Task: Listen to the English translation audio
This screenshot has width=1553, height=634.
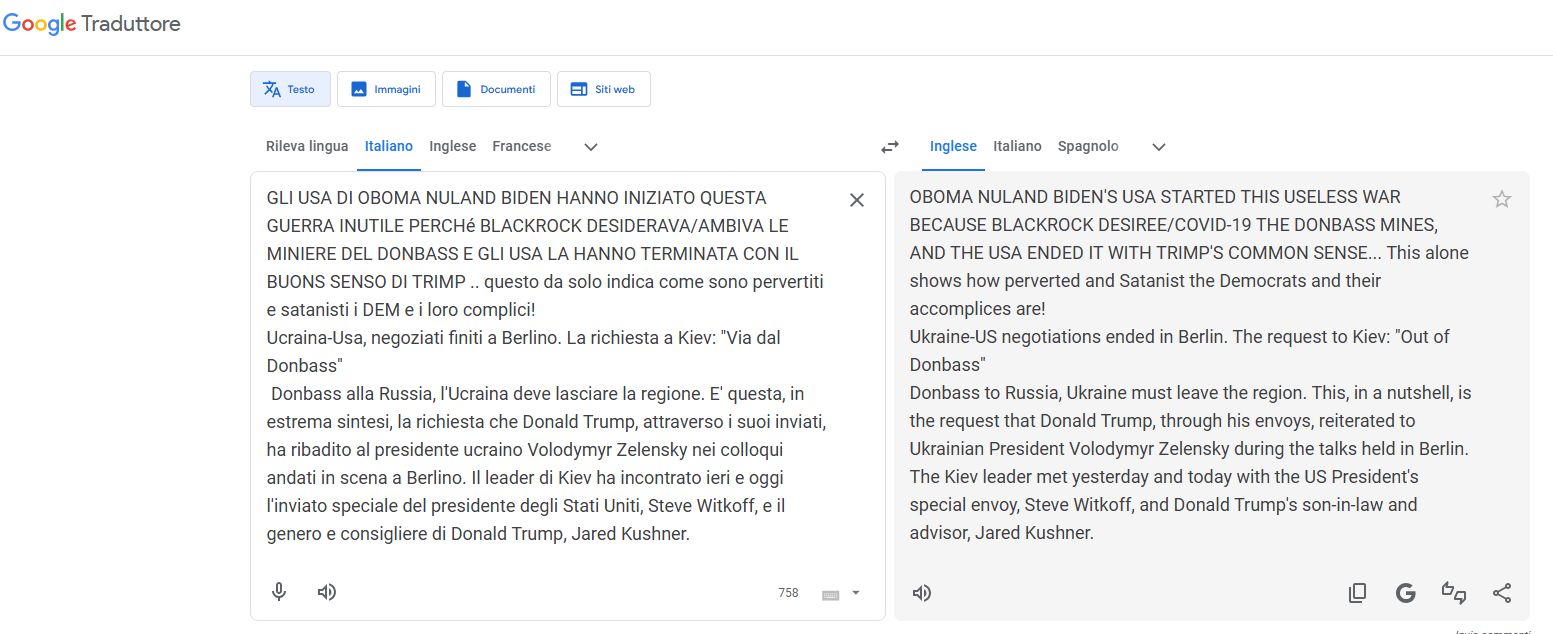Action: [922, 593]
